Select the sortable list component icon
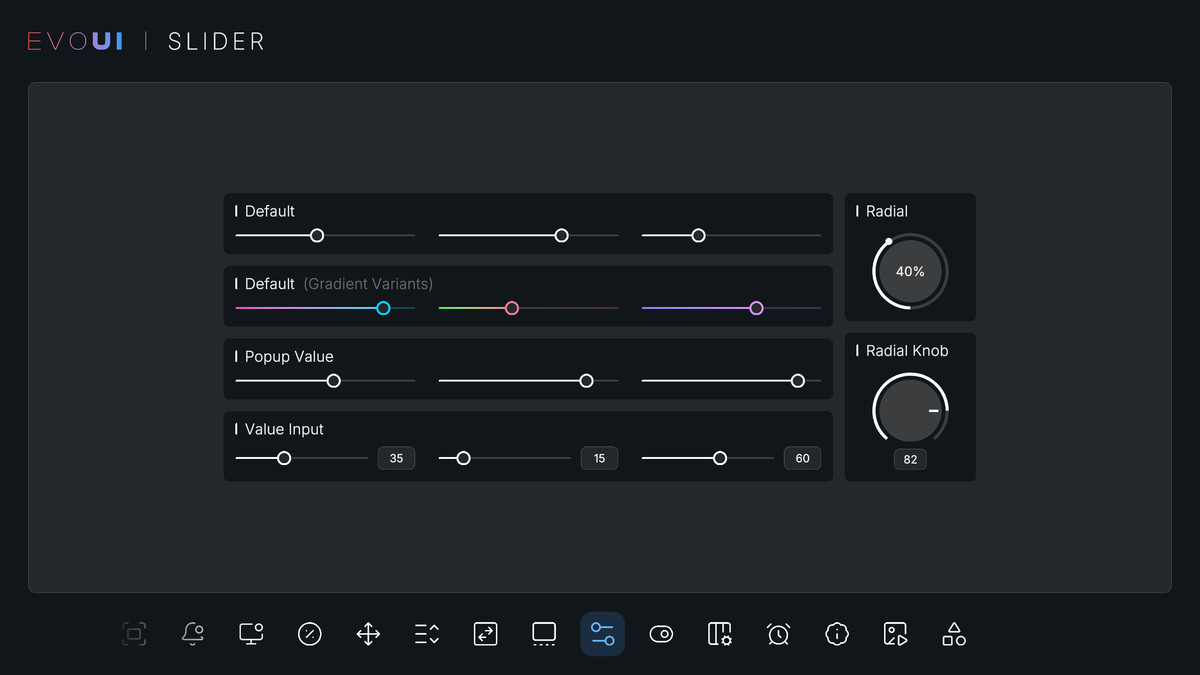This screenshot has width=1200, height=675. click(x=426, y=633)
